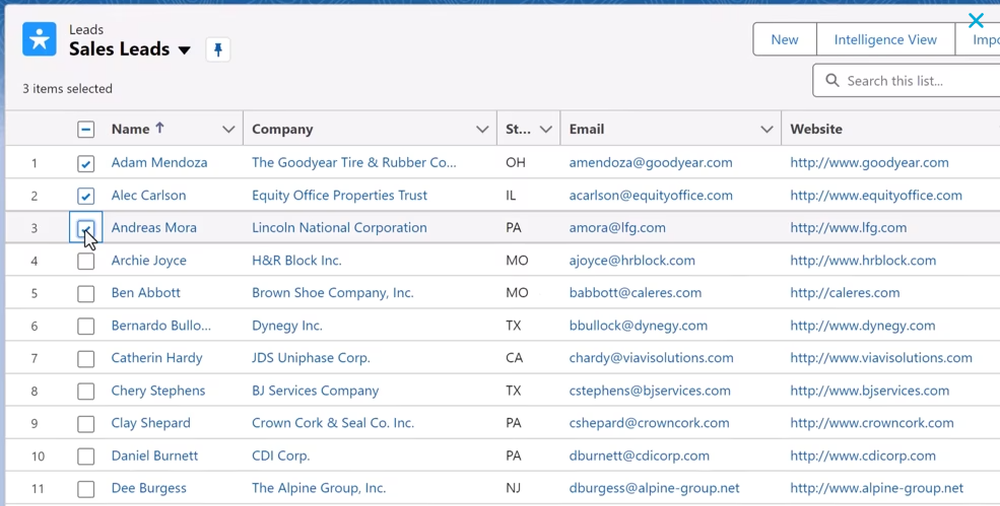Check the Ben Abbott row checkbox

pyautogui.click(x=86, y=294)
